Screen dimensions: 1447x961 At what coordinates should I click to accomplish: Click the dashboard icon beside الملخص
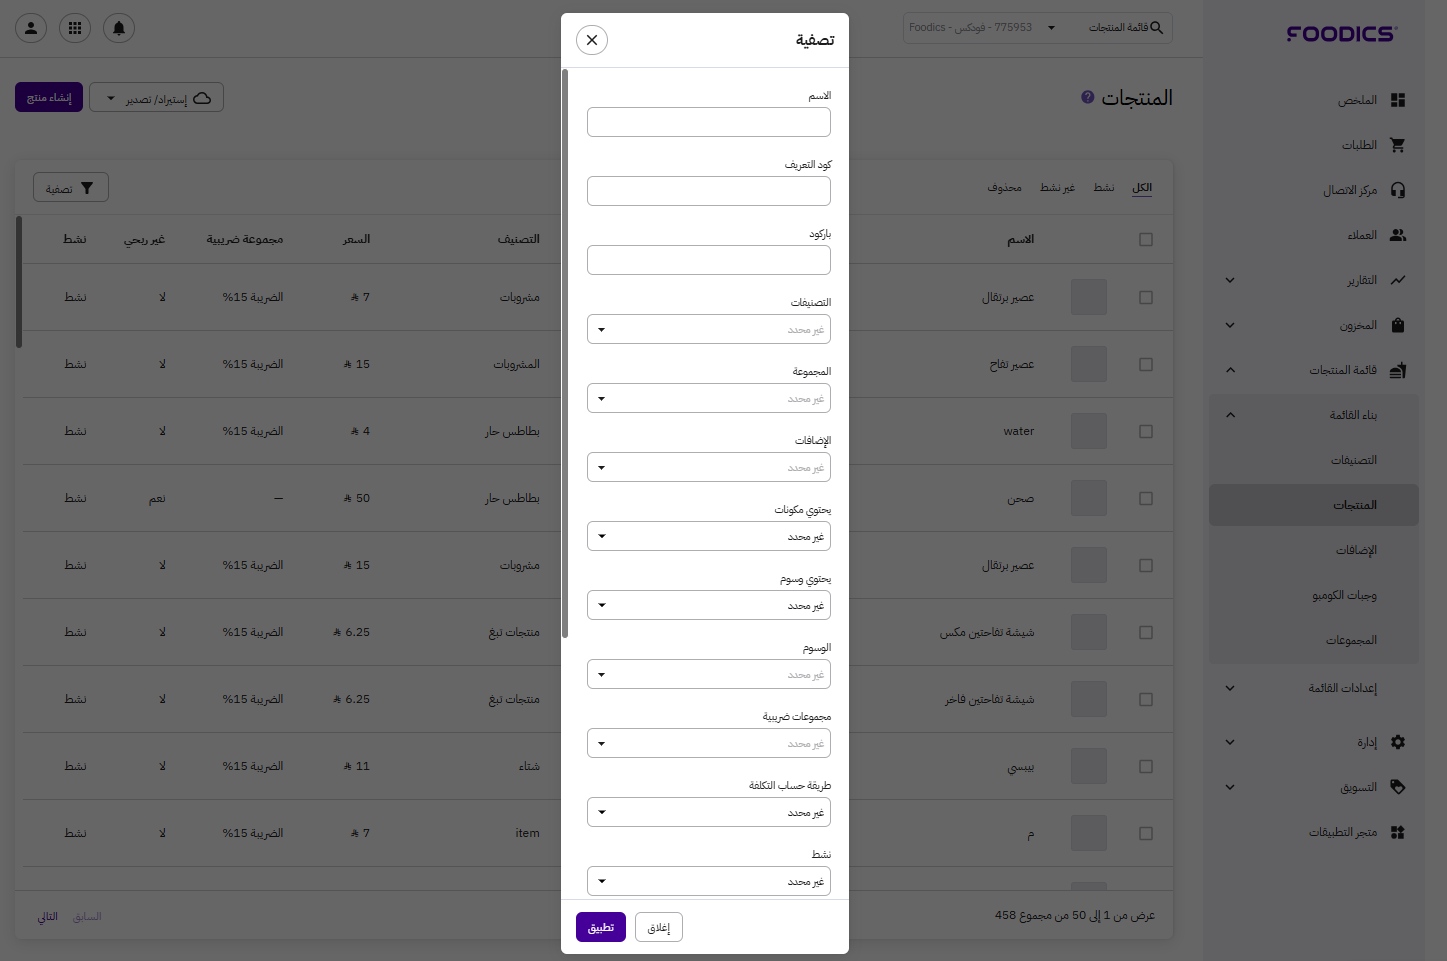click(1398, 100)
